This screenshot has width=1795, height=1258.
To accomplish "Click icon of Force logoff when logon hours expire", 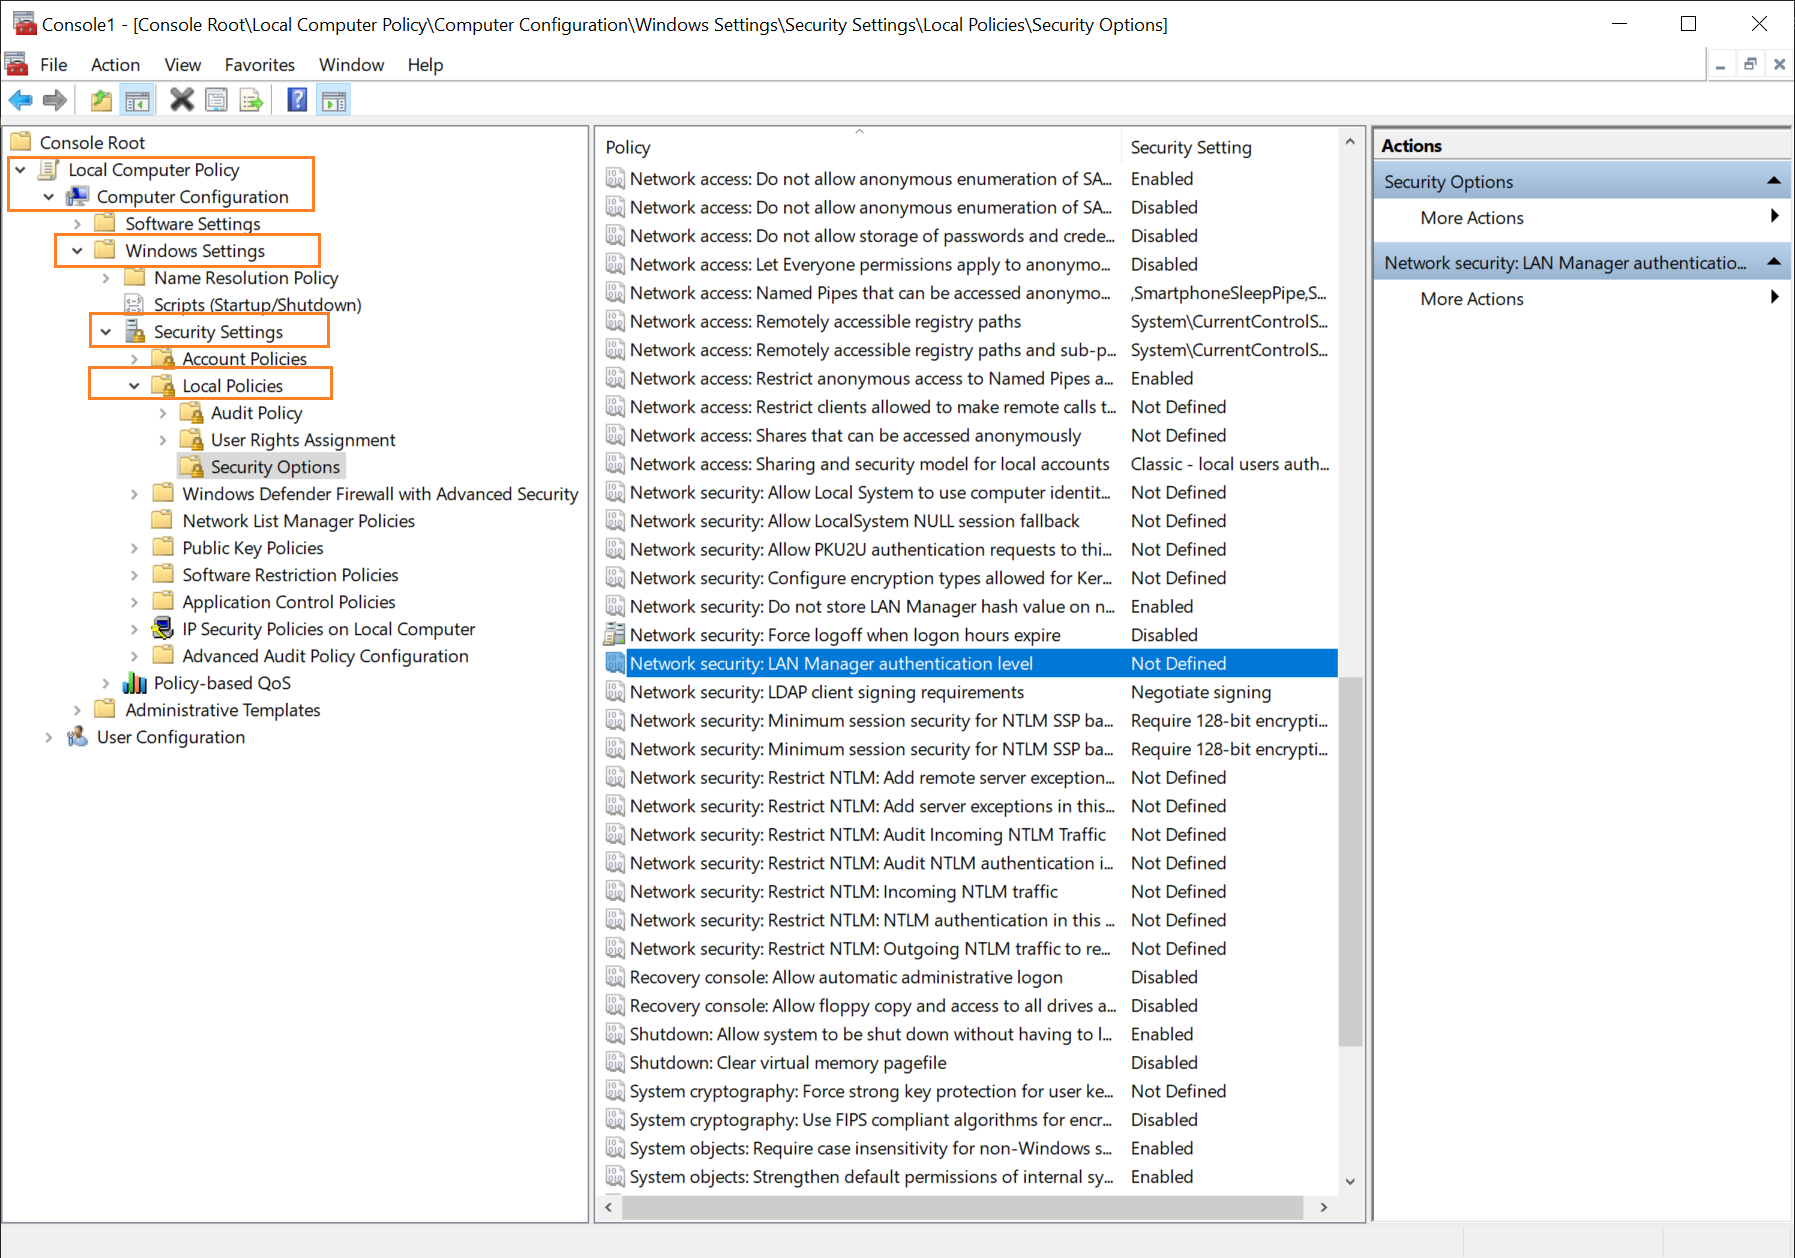I will pos(615,635).
